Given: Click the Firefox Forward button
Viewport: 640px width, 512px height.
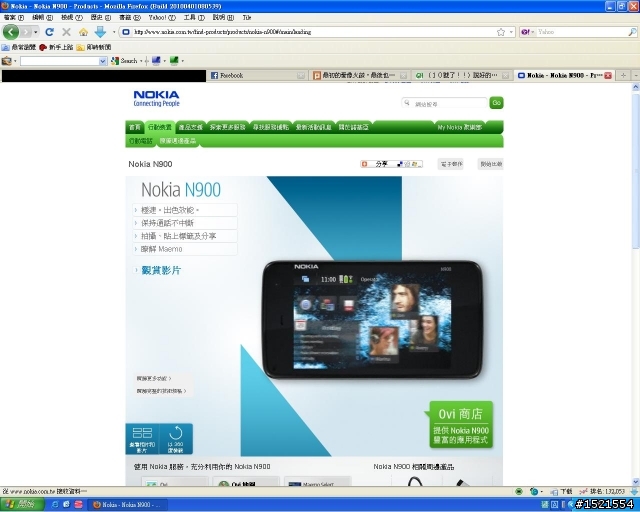Looking at the screenshot, I should pos(26,32).
